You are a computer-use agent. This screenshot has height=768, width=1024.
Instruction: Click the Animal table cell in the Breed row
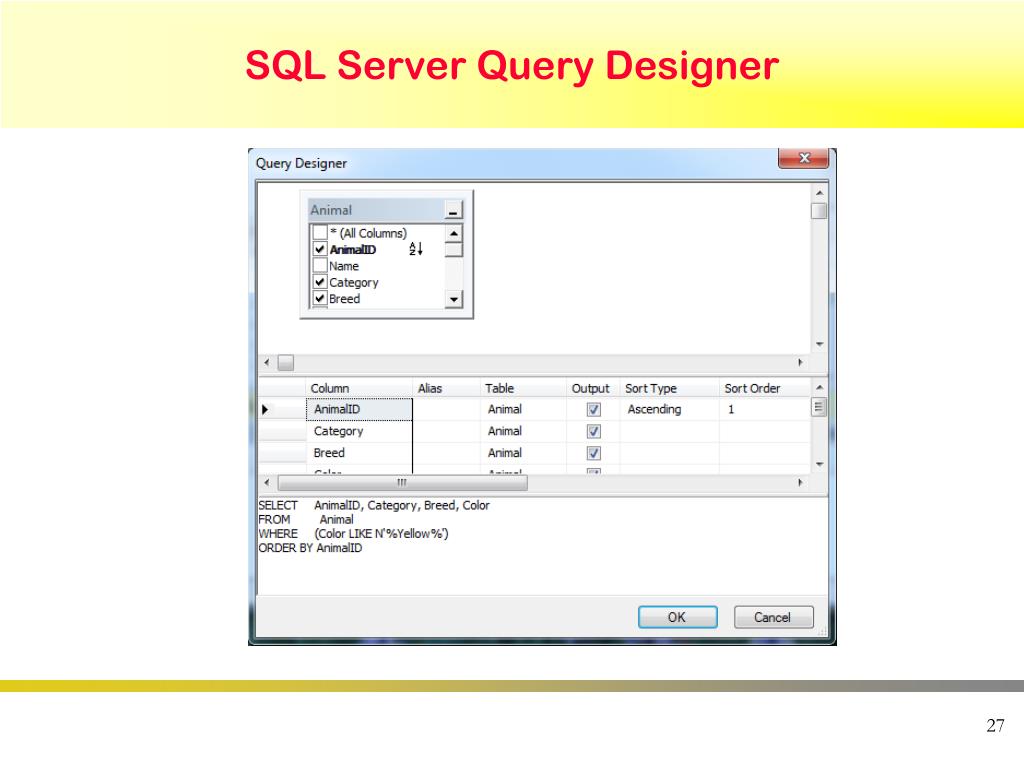(523, 453)
